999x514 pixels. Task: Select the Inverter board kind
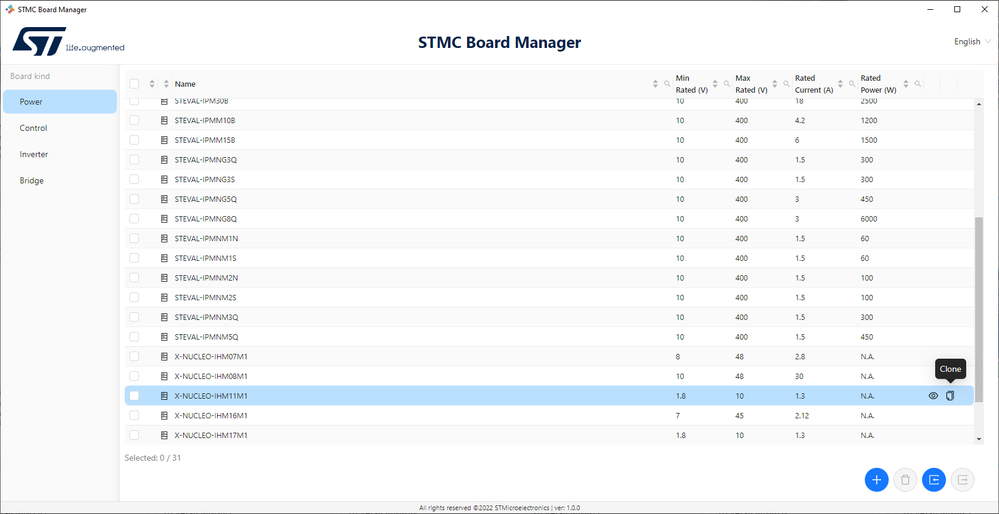tap(60, 154)
